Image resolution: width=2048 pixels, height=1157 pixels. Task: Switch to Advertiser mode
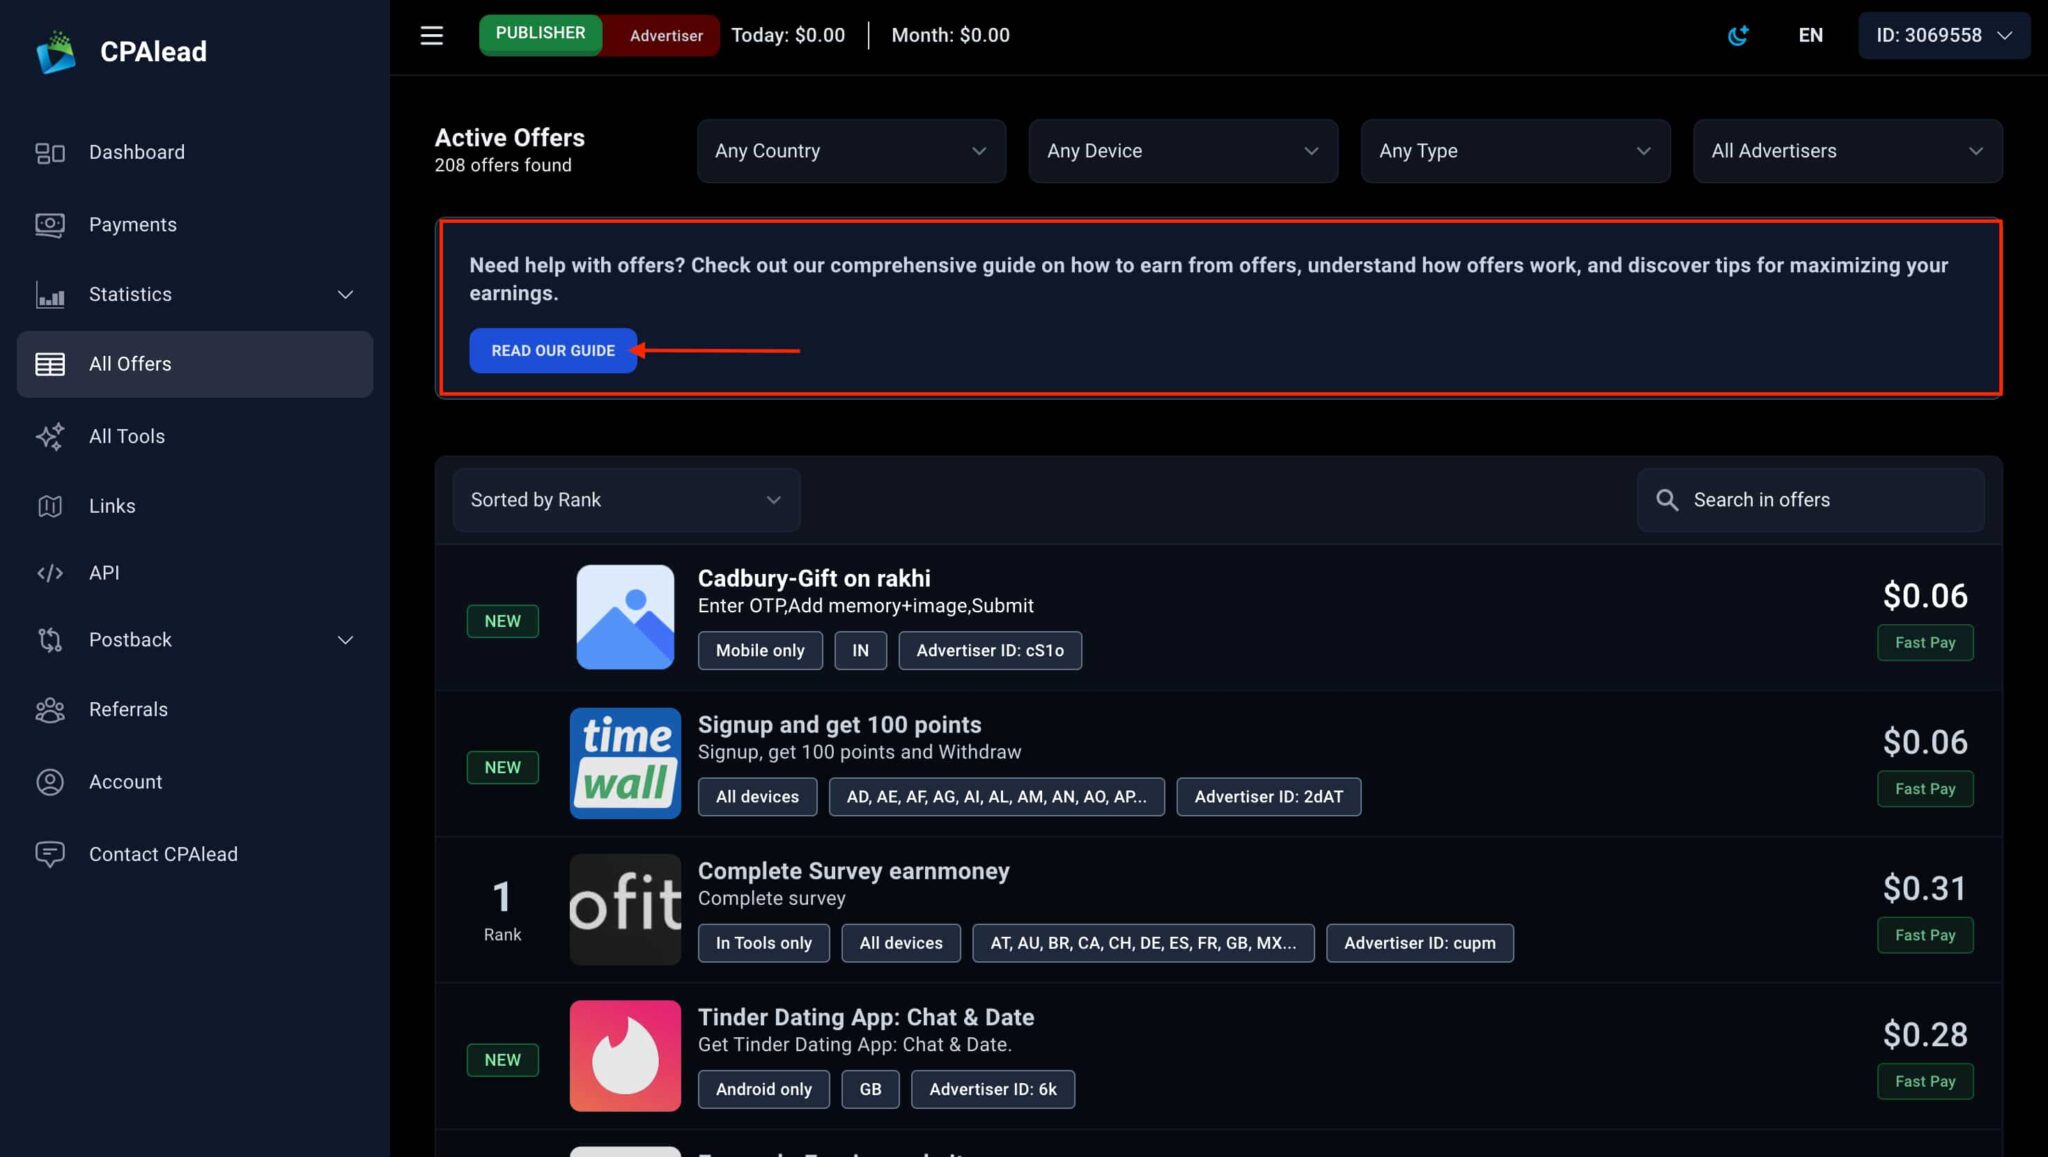tap(666, 36)
